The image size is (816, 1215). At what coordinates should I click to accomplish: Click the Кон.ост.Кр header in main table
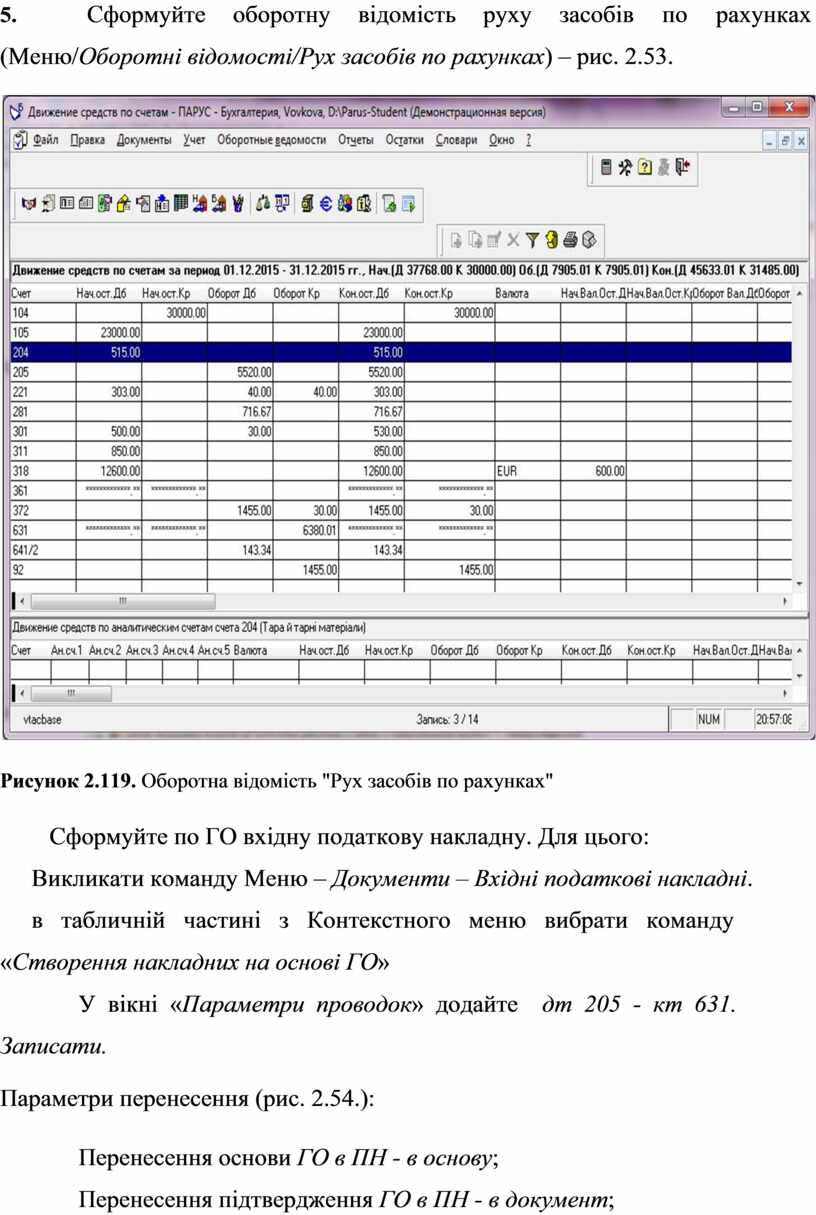coord(449,294)
